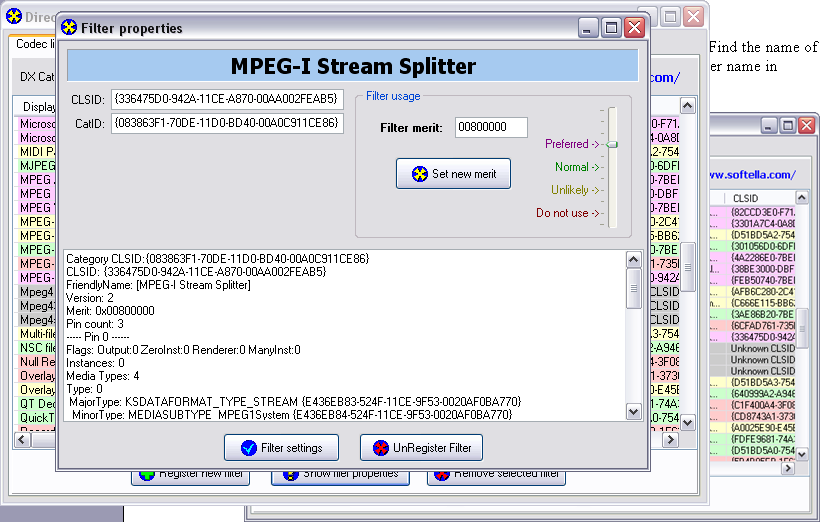Minimize the Filter properties window
This screenshot has height=522, width=820.
pos(588,28)
